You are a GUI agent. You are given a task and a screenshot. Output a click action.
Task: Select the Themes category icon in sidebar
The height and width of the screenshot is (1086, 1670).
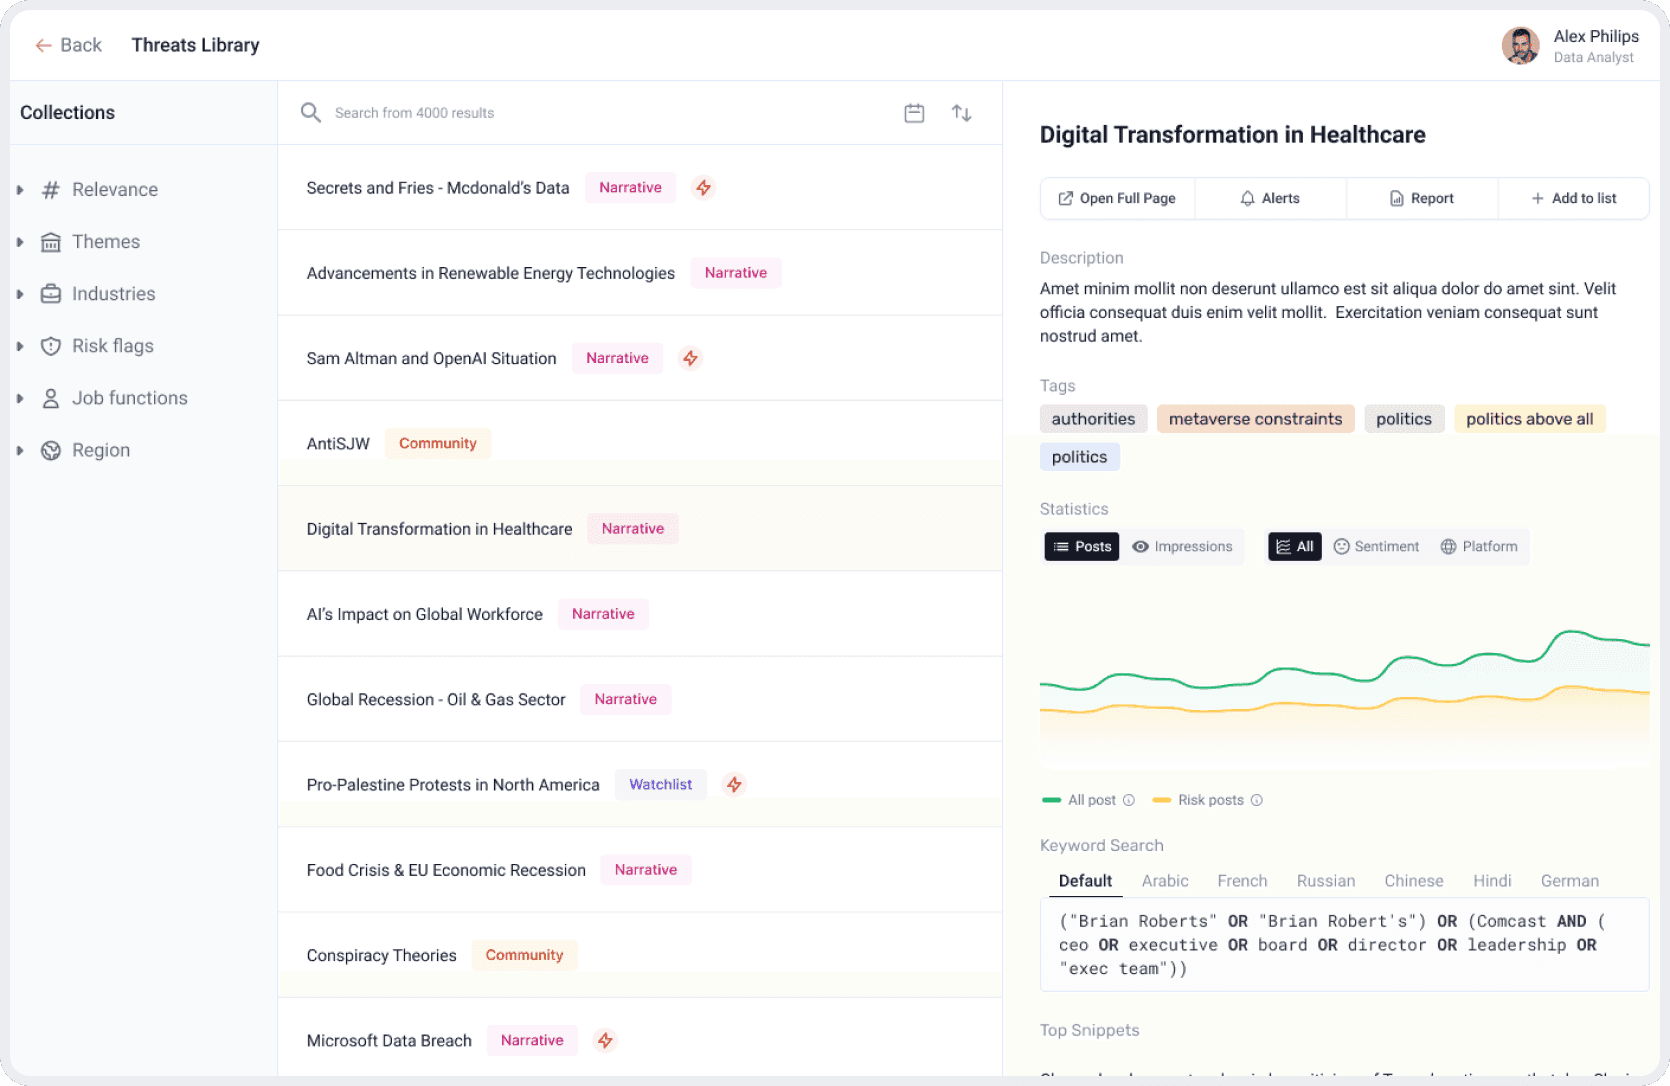coord(51,241)
